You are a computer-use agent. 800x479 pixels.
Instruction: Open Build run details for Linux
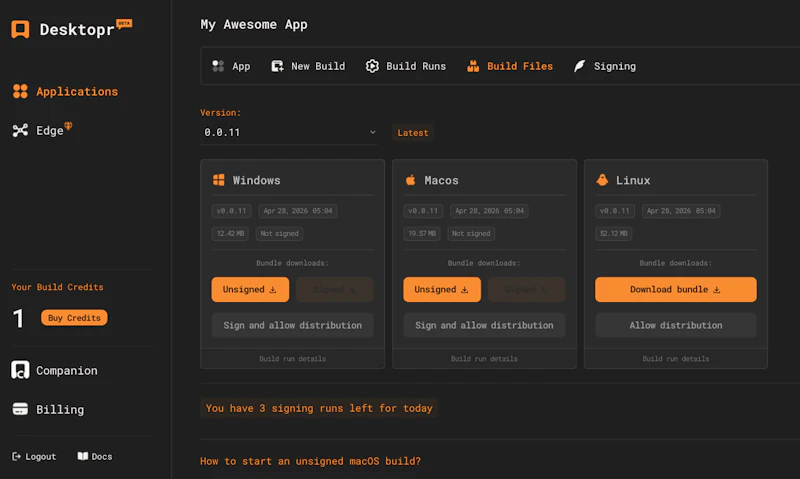676,359
